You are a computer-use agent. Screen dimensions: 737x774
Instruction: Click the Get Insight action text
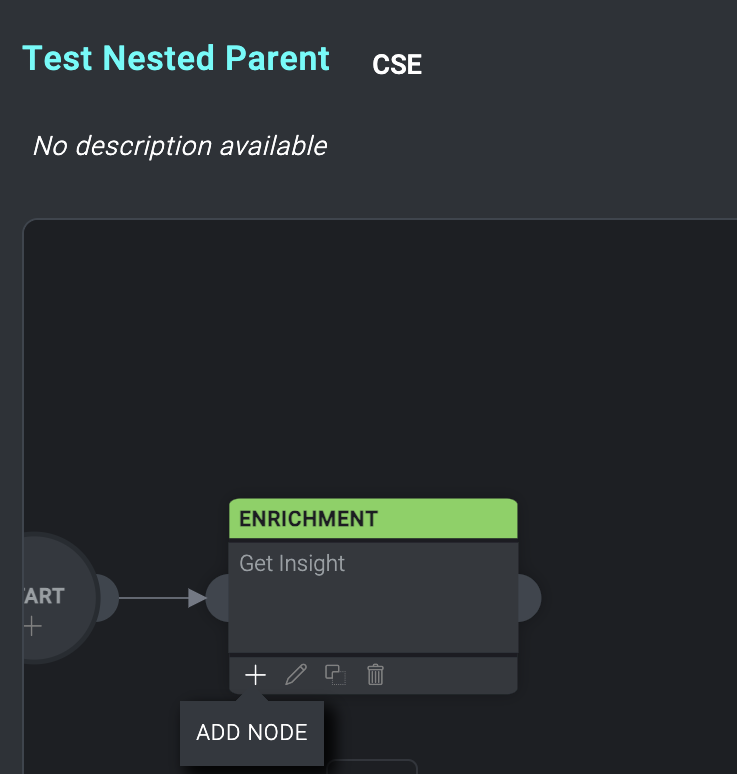point(292,563)
